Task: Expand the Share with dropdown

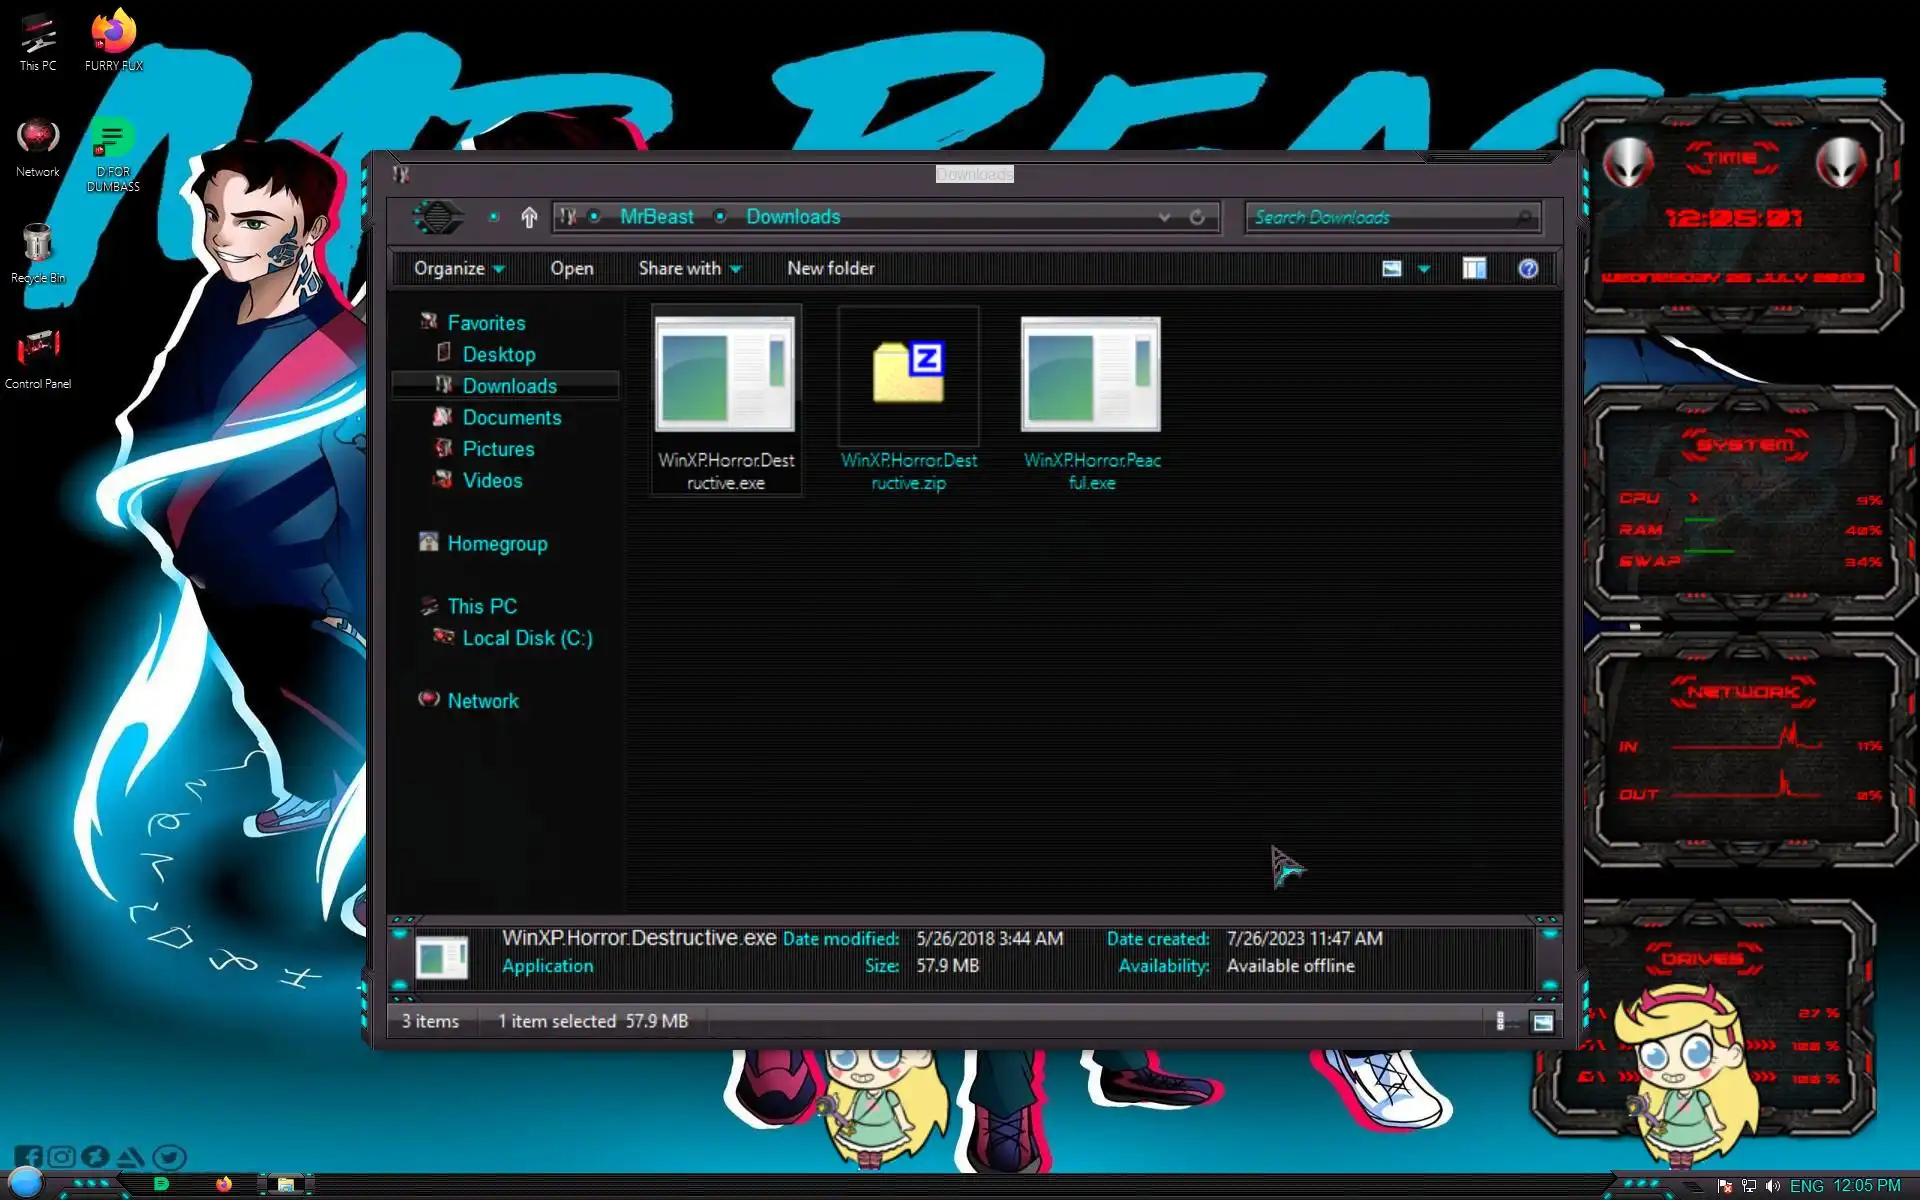Action: [x=689, y=268]
